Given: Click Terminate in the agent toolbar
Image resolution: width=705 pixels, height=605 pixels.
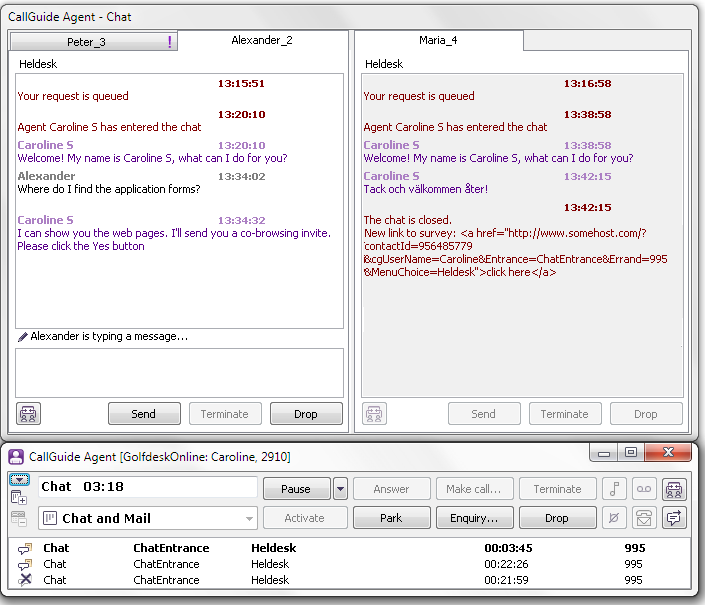Looking at the screenshot, I should point(558,489).
